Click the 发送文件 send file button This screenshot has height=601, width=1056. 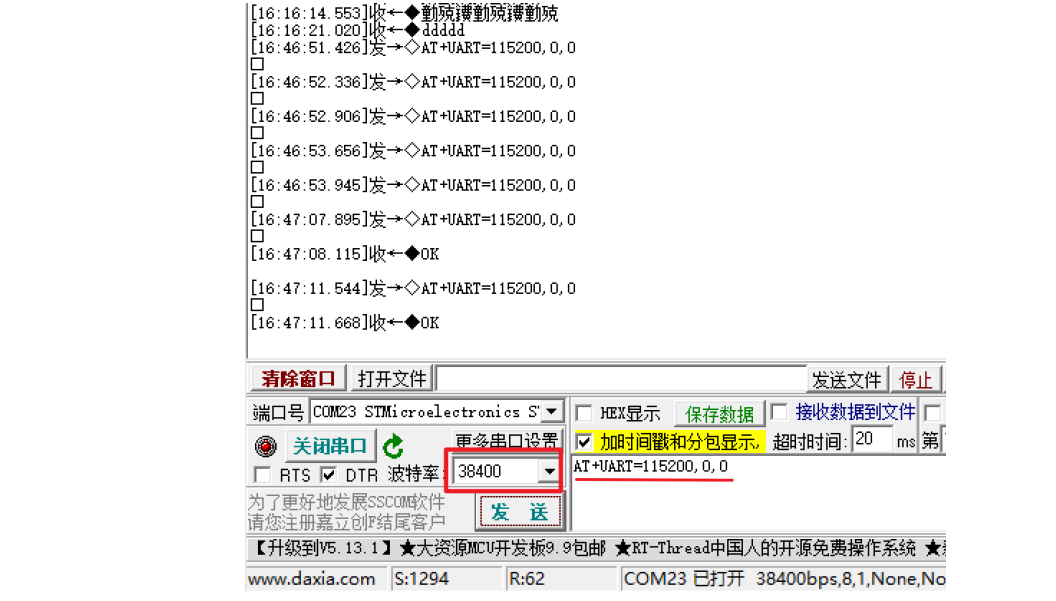pyautogui.click(x=846, y=379)
